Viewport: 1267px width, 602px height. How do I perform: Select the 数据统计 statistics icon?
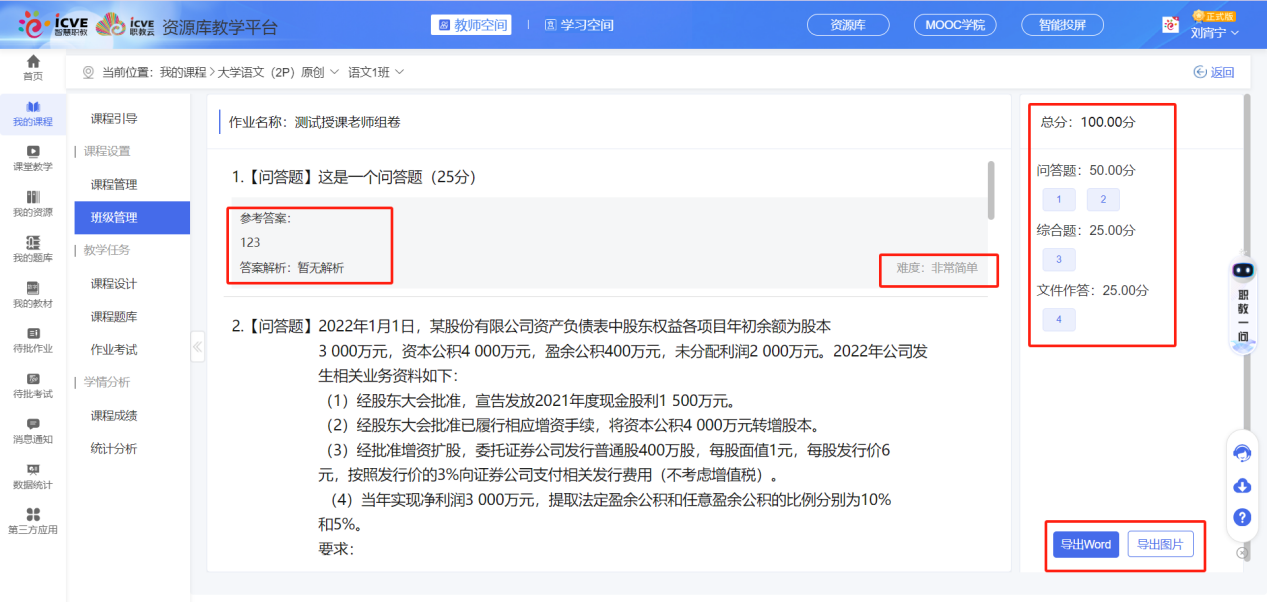pyautogui.click(x=32, y=478)
